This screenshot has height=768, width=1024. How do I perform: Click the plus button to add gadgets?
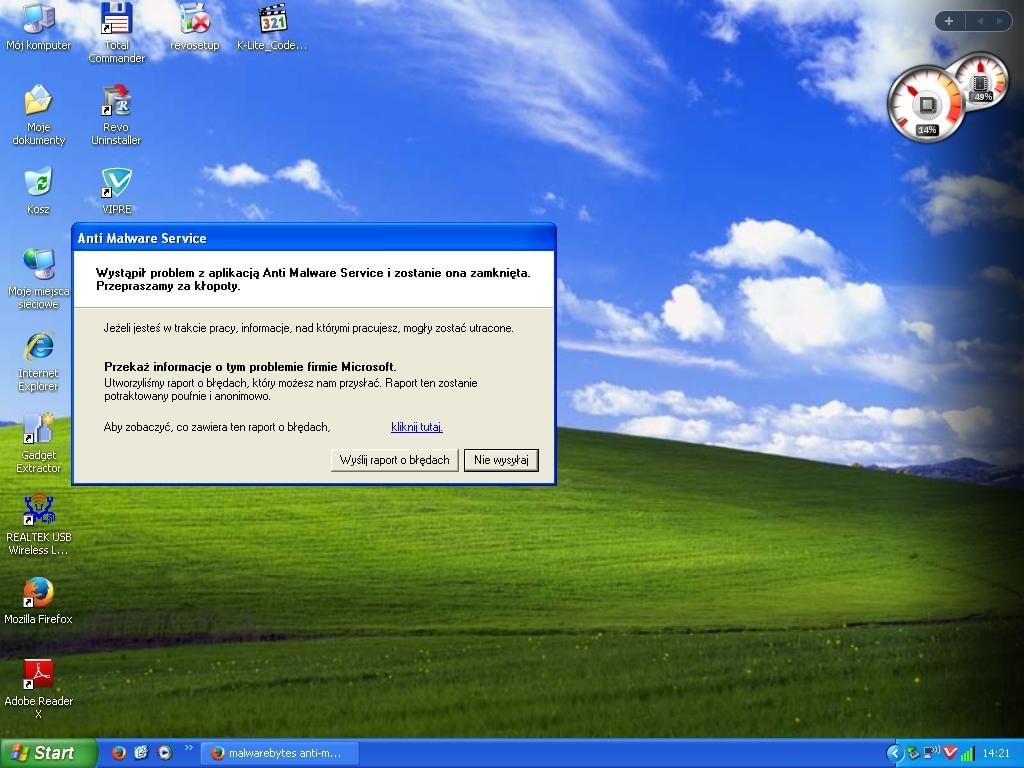[949, 21]
